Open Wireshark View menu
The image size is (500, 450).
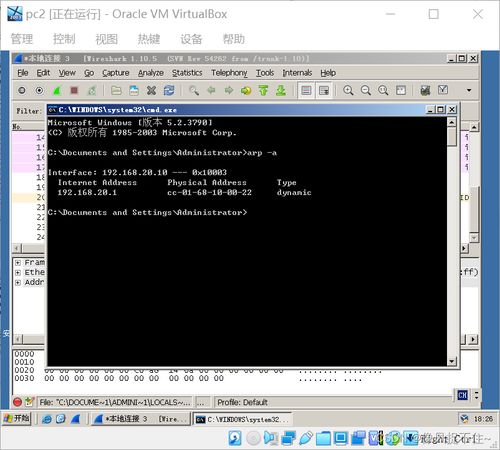tap(67, 73)
